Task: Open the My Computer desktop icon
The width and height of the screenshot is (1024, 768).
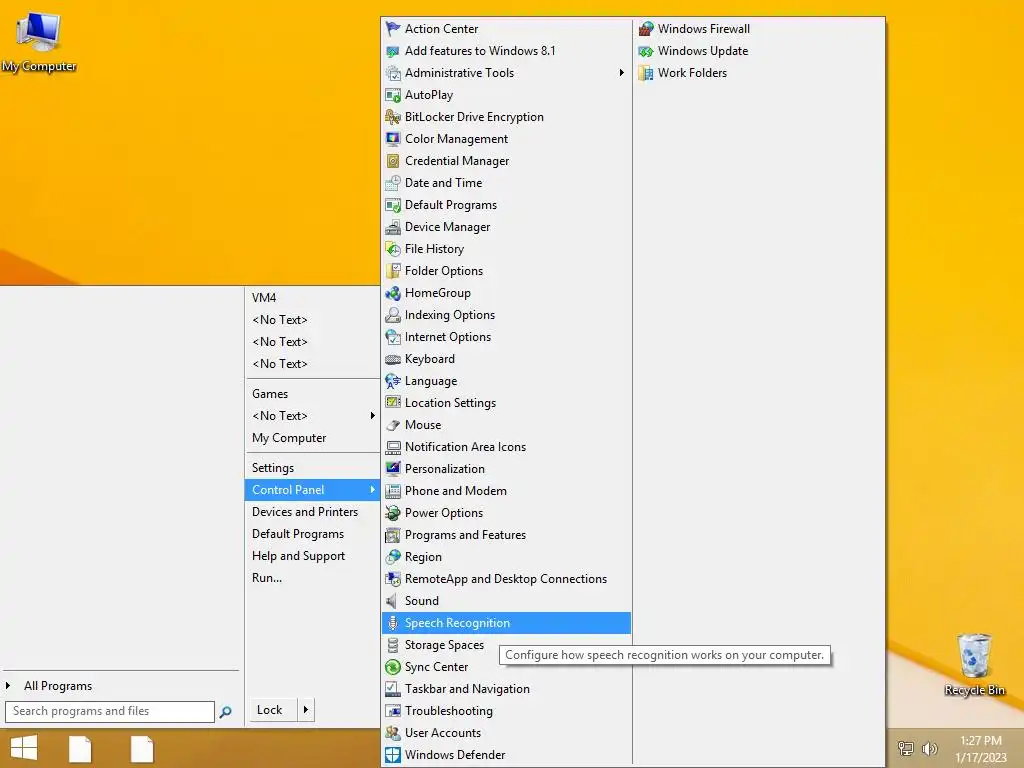Action: 39,41
